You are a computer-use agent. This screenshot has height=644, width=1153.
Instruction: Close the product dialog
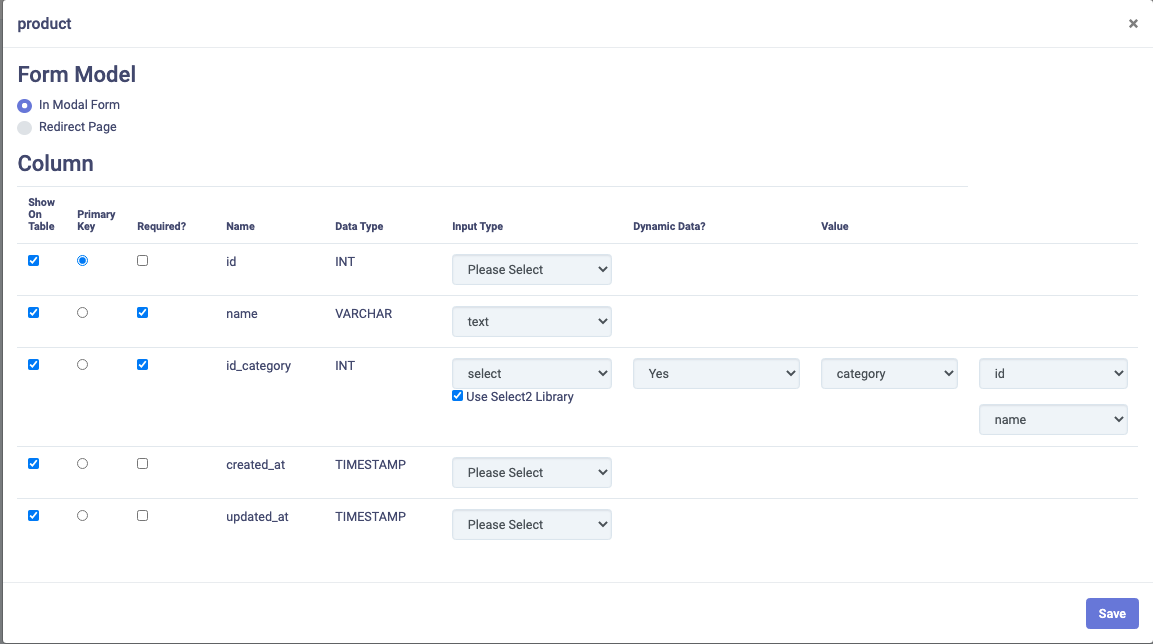(1133, 23)
